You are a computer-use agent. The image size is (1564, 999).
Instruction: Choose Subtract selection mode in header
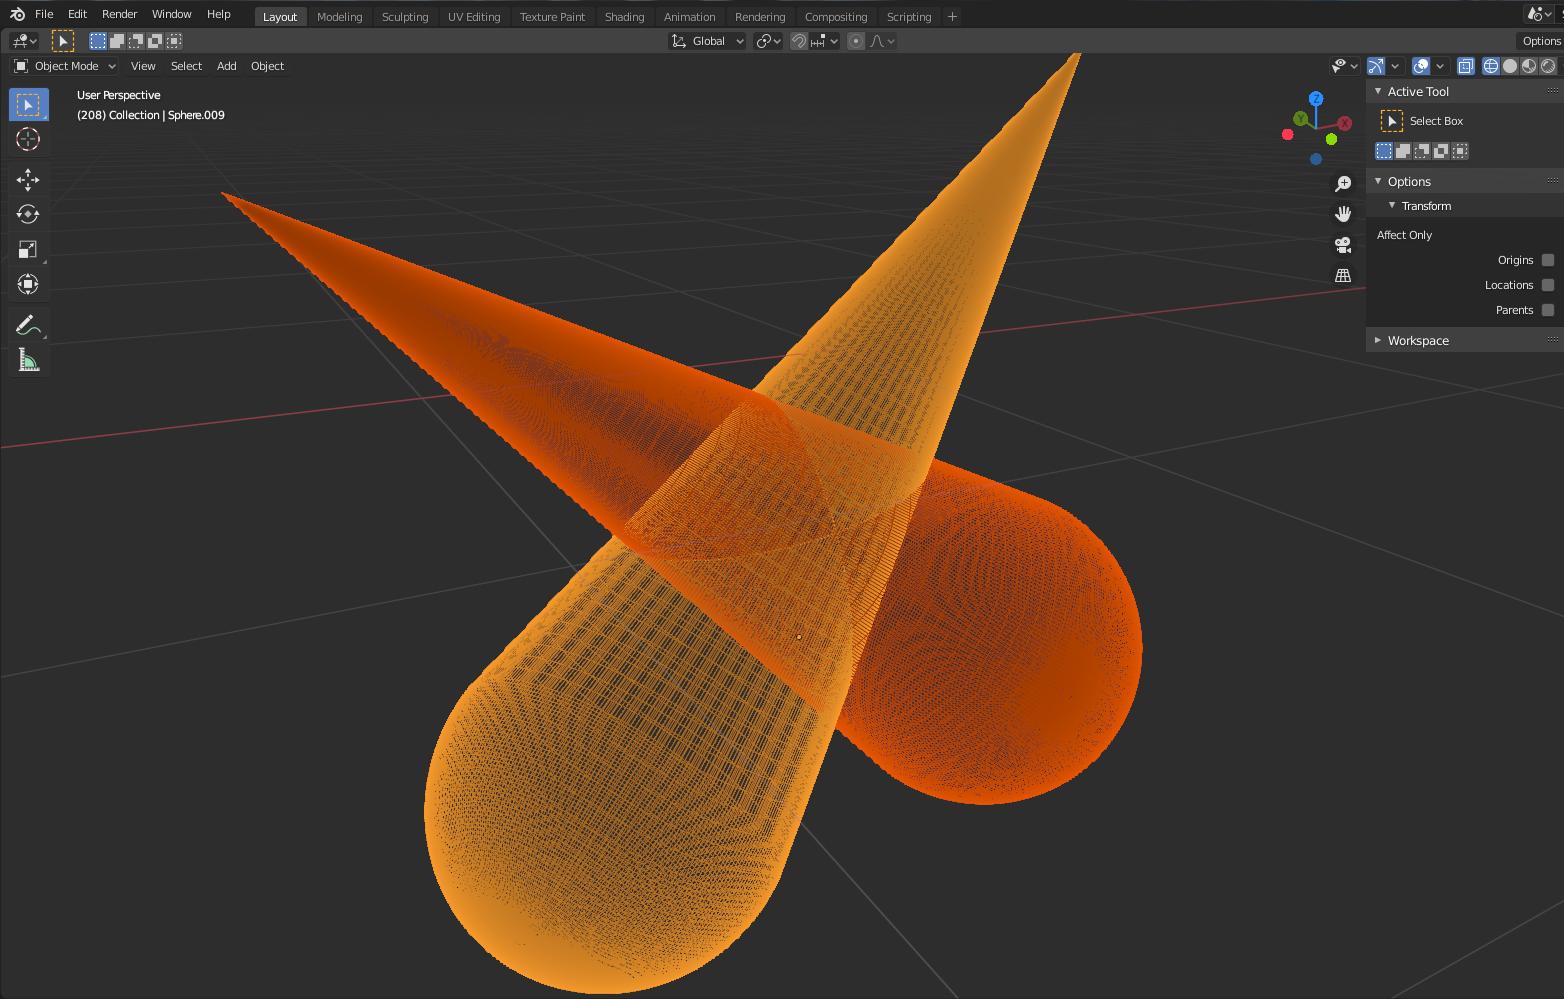point(136,41)
